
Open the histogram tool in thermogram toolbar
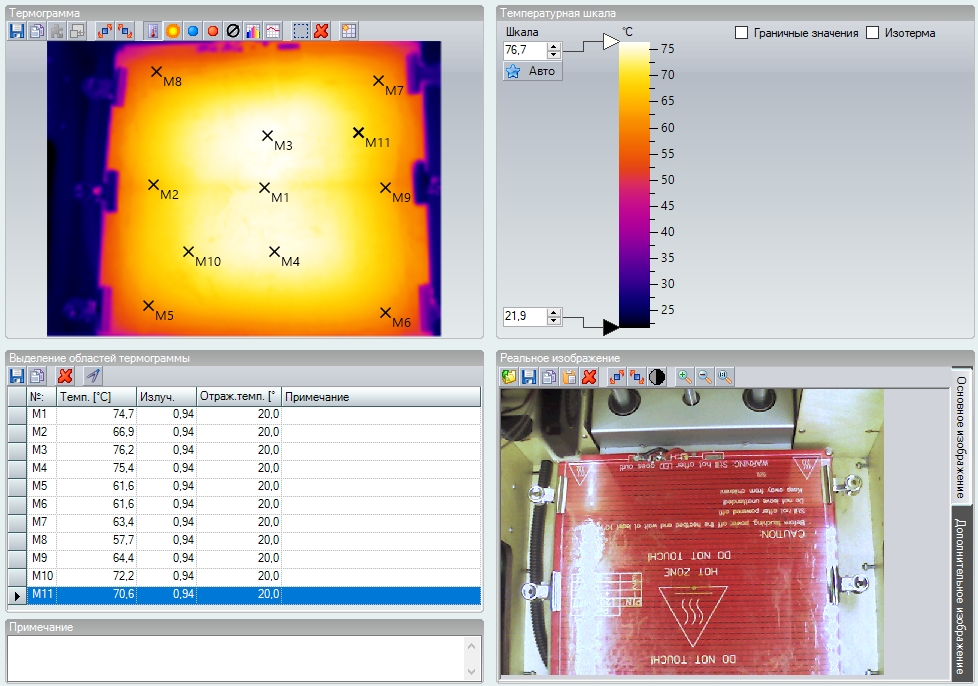coord(252,31)
